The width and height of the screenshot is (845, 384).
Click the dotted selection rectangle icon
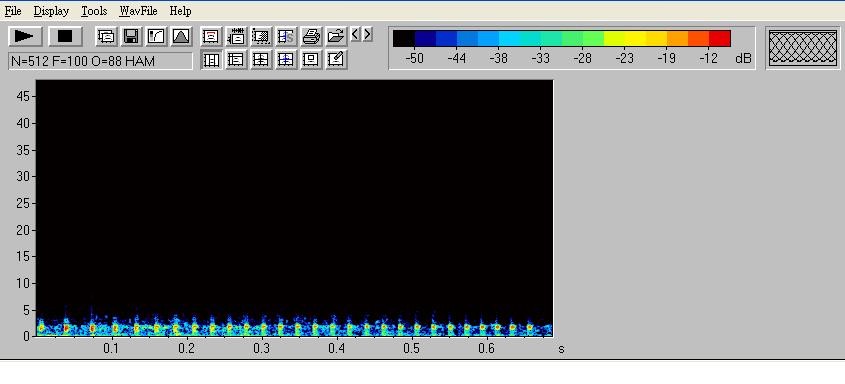click(261, 36)
